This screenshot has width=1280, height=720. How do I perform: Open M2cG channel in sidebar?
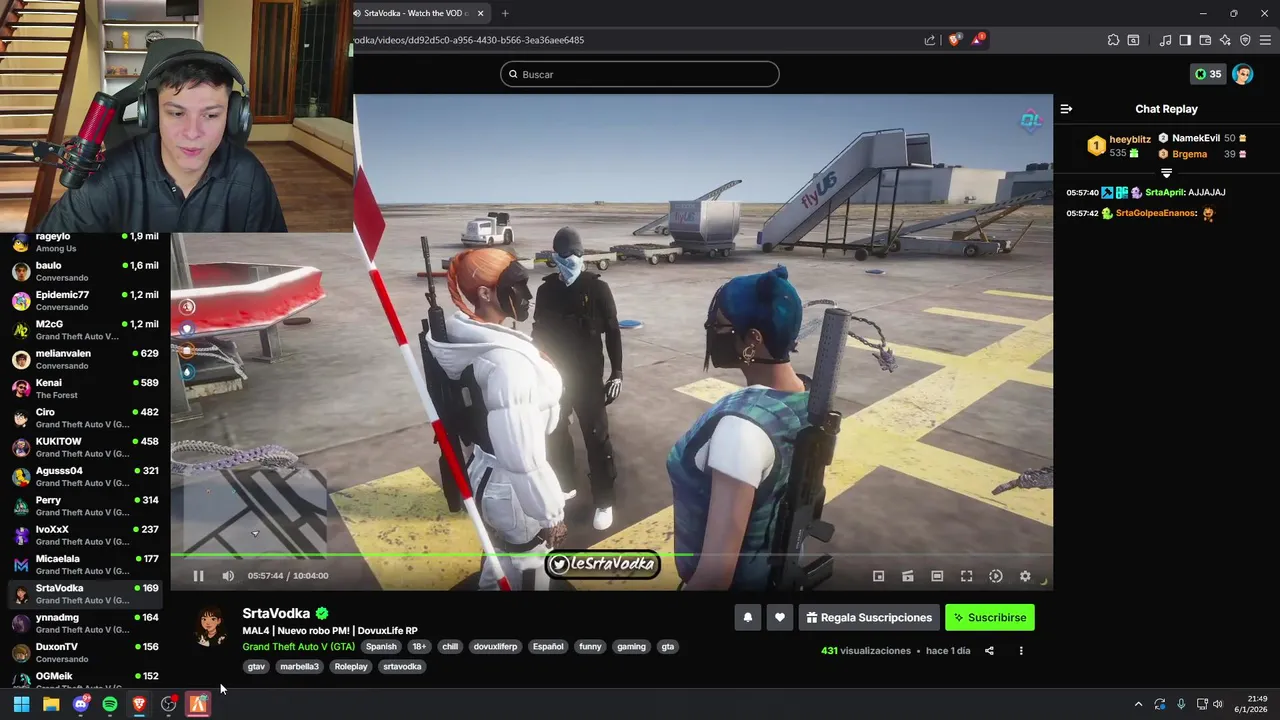pos(85,330)
